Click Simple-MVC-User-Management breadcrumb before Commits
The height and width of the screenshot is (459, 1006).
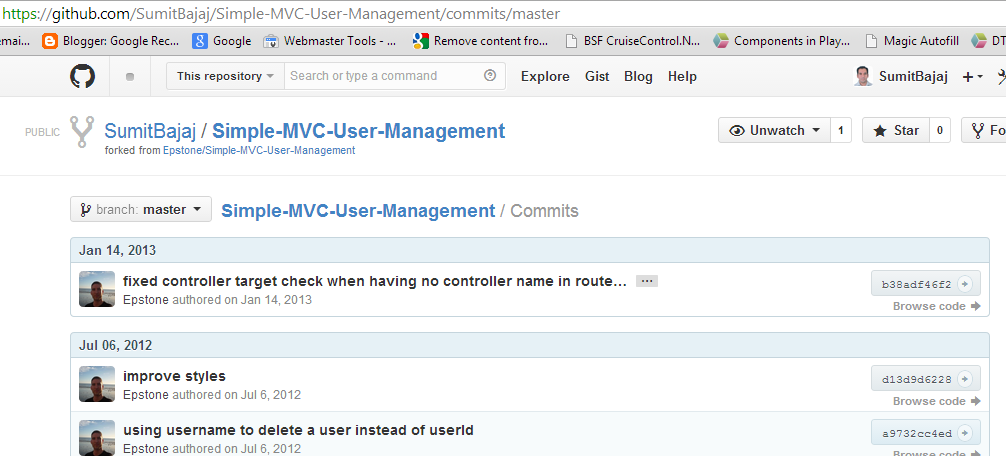pyautogui.click(x=358, y=211)
